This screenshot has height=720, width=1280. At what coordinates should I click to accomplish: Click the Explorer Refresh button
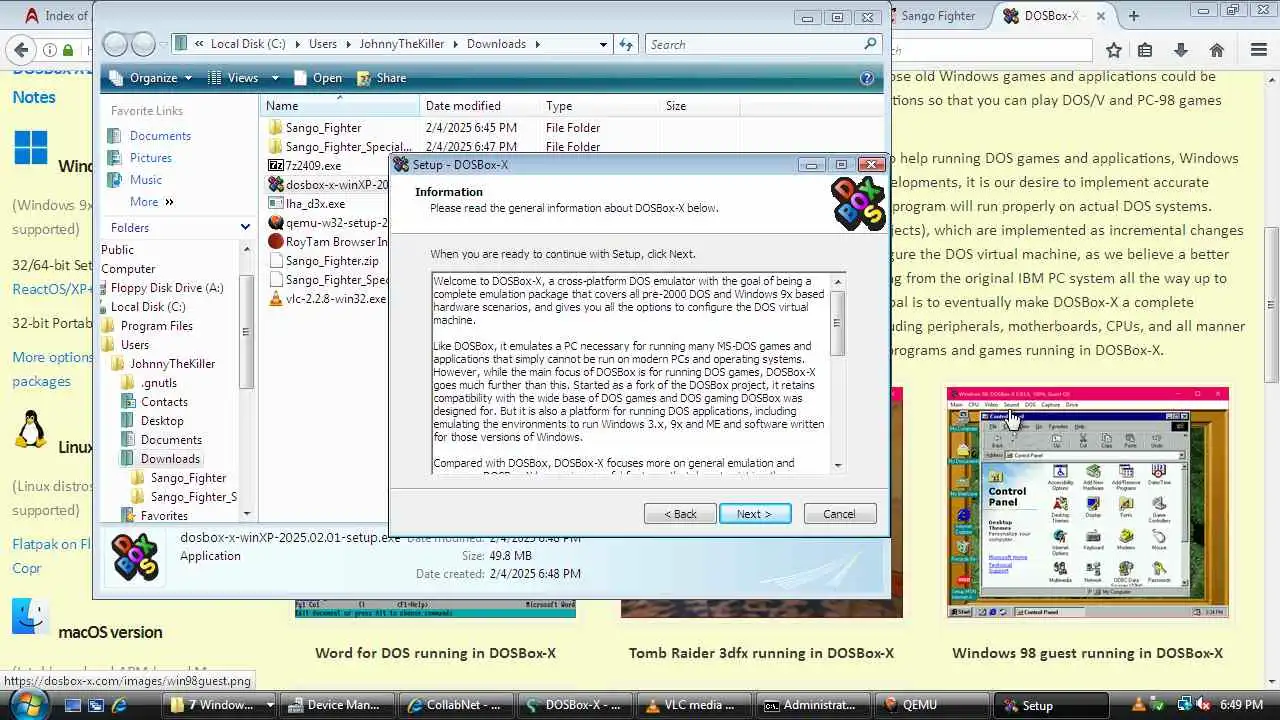626,44
